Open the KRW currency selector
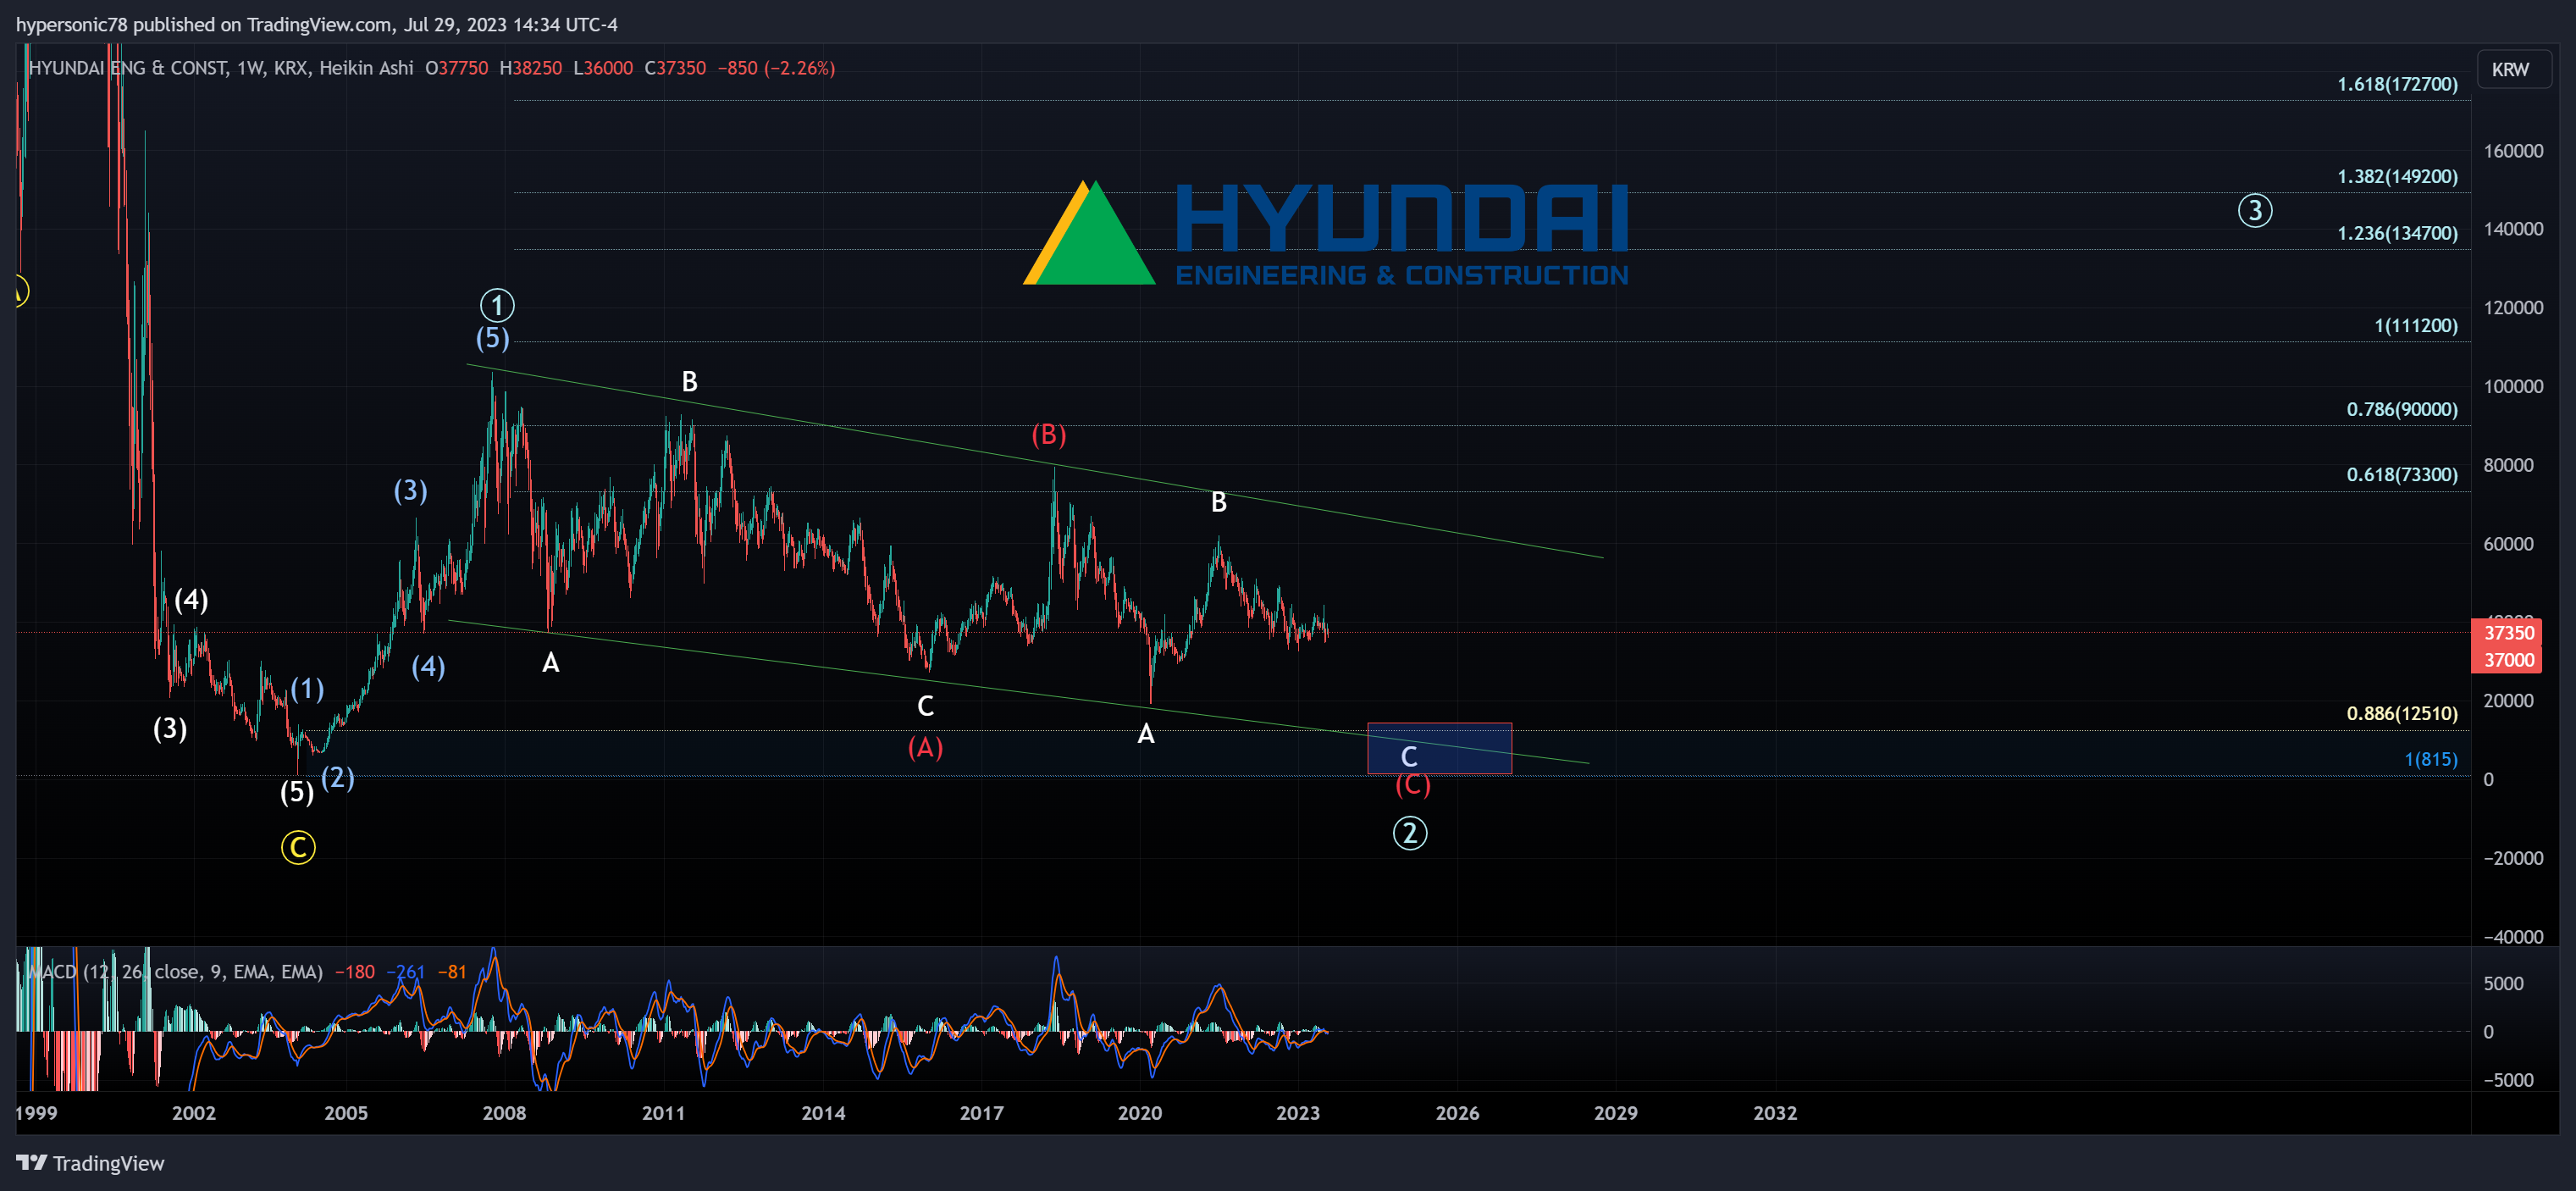The image size is (2576, 1191). (2514, 69)
